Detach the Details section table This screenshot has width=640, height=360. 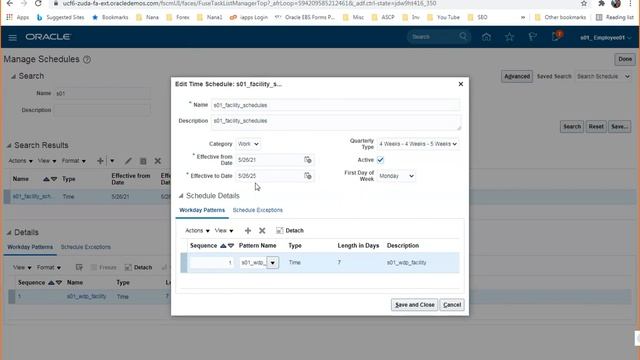(138, 267)
